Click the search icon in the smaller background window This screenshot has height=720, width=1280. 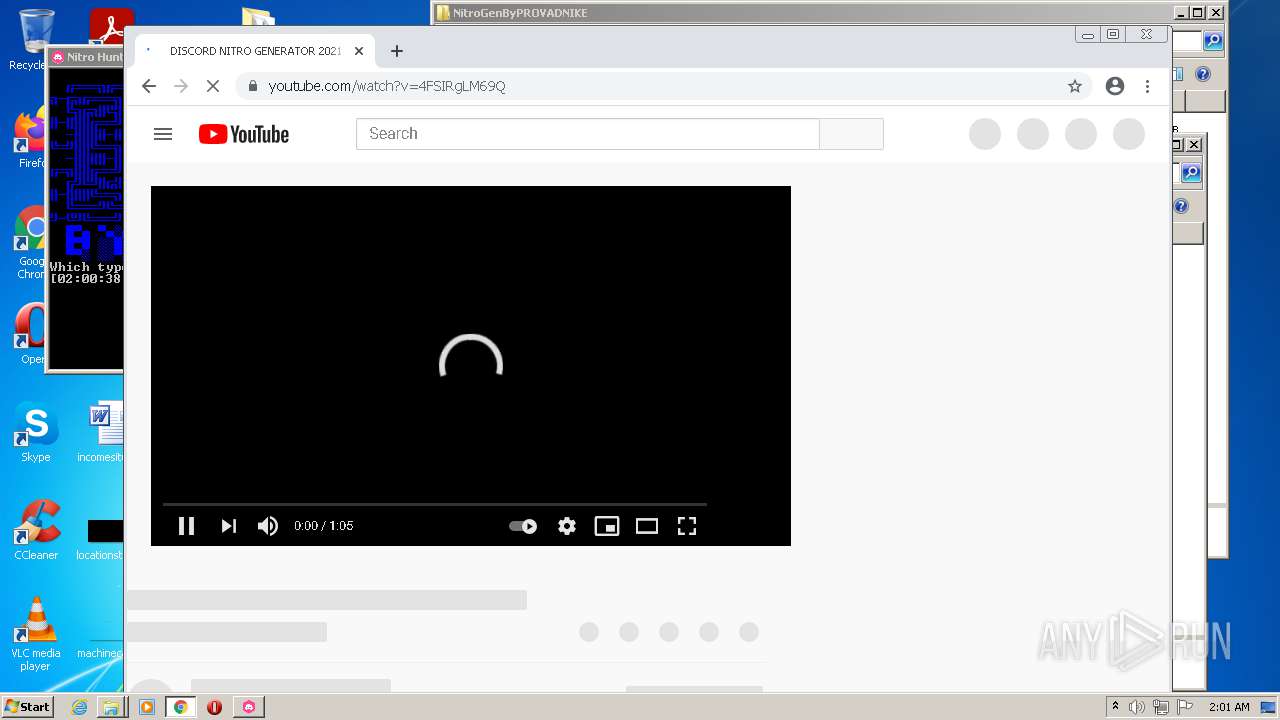pyautogui.click(x=1191, y=173)
